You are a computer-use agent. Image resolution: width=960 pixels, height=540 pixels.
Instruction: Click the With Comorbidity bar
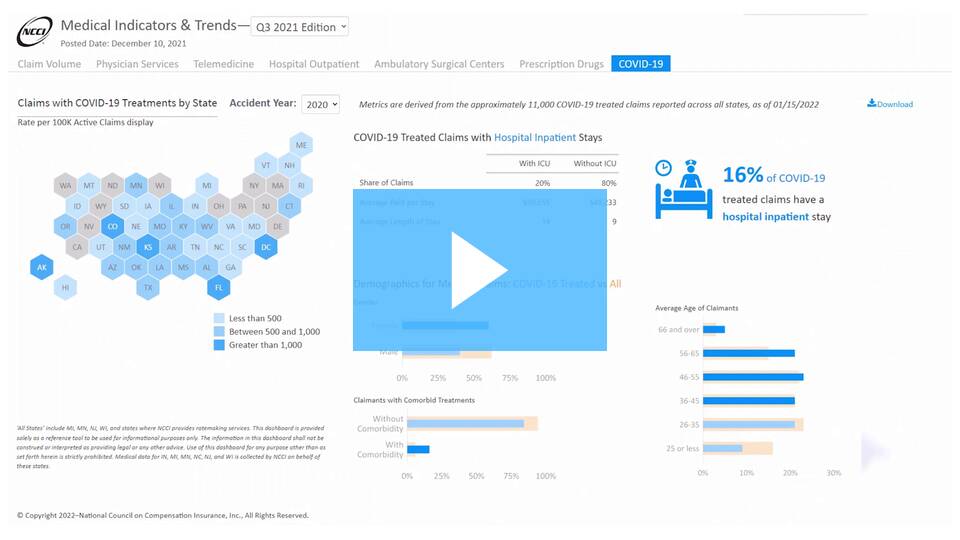point(418,449)
